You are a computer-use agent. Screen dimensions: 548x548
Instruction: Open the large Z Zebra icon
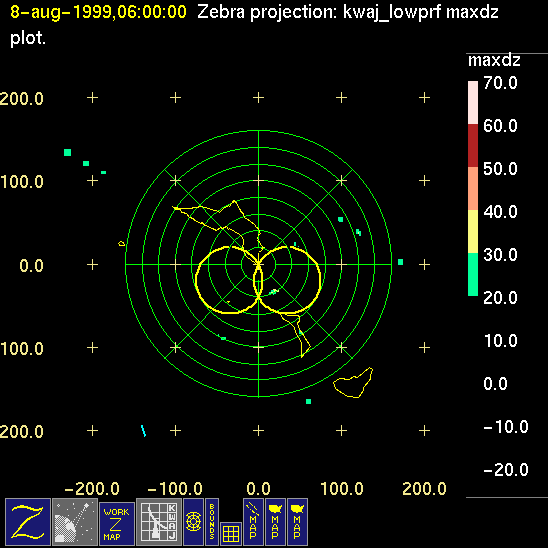pyautogui.click(x=28, y=522)
